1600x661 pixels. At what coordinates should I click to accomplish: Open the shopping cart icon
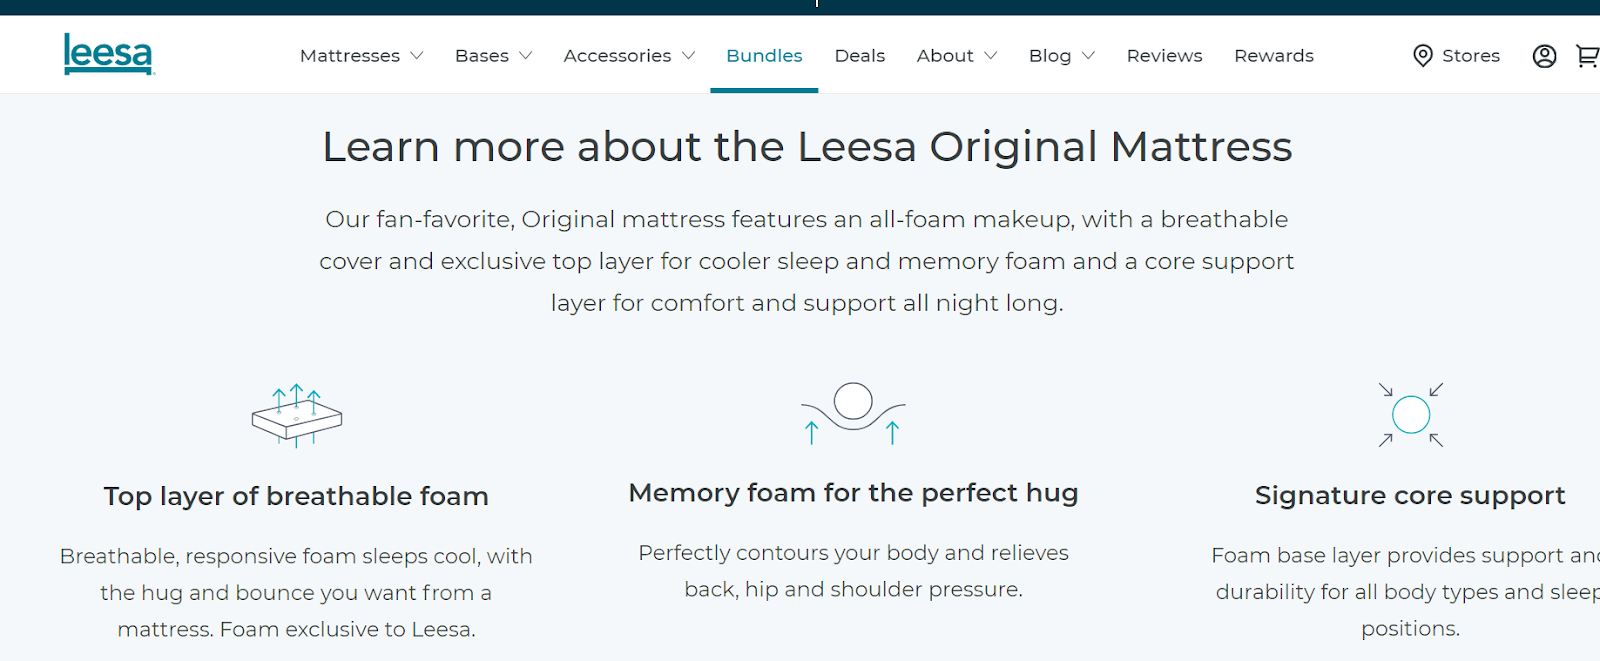point(1588,56)
